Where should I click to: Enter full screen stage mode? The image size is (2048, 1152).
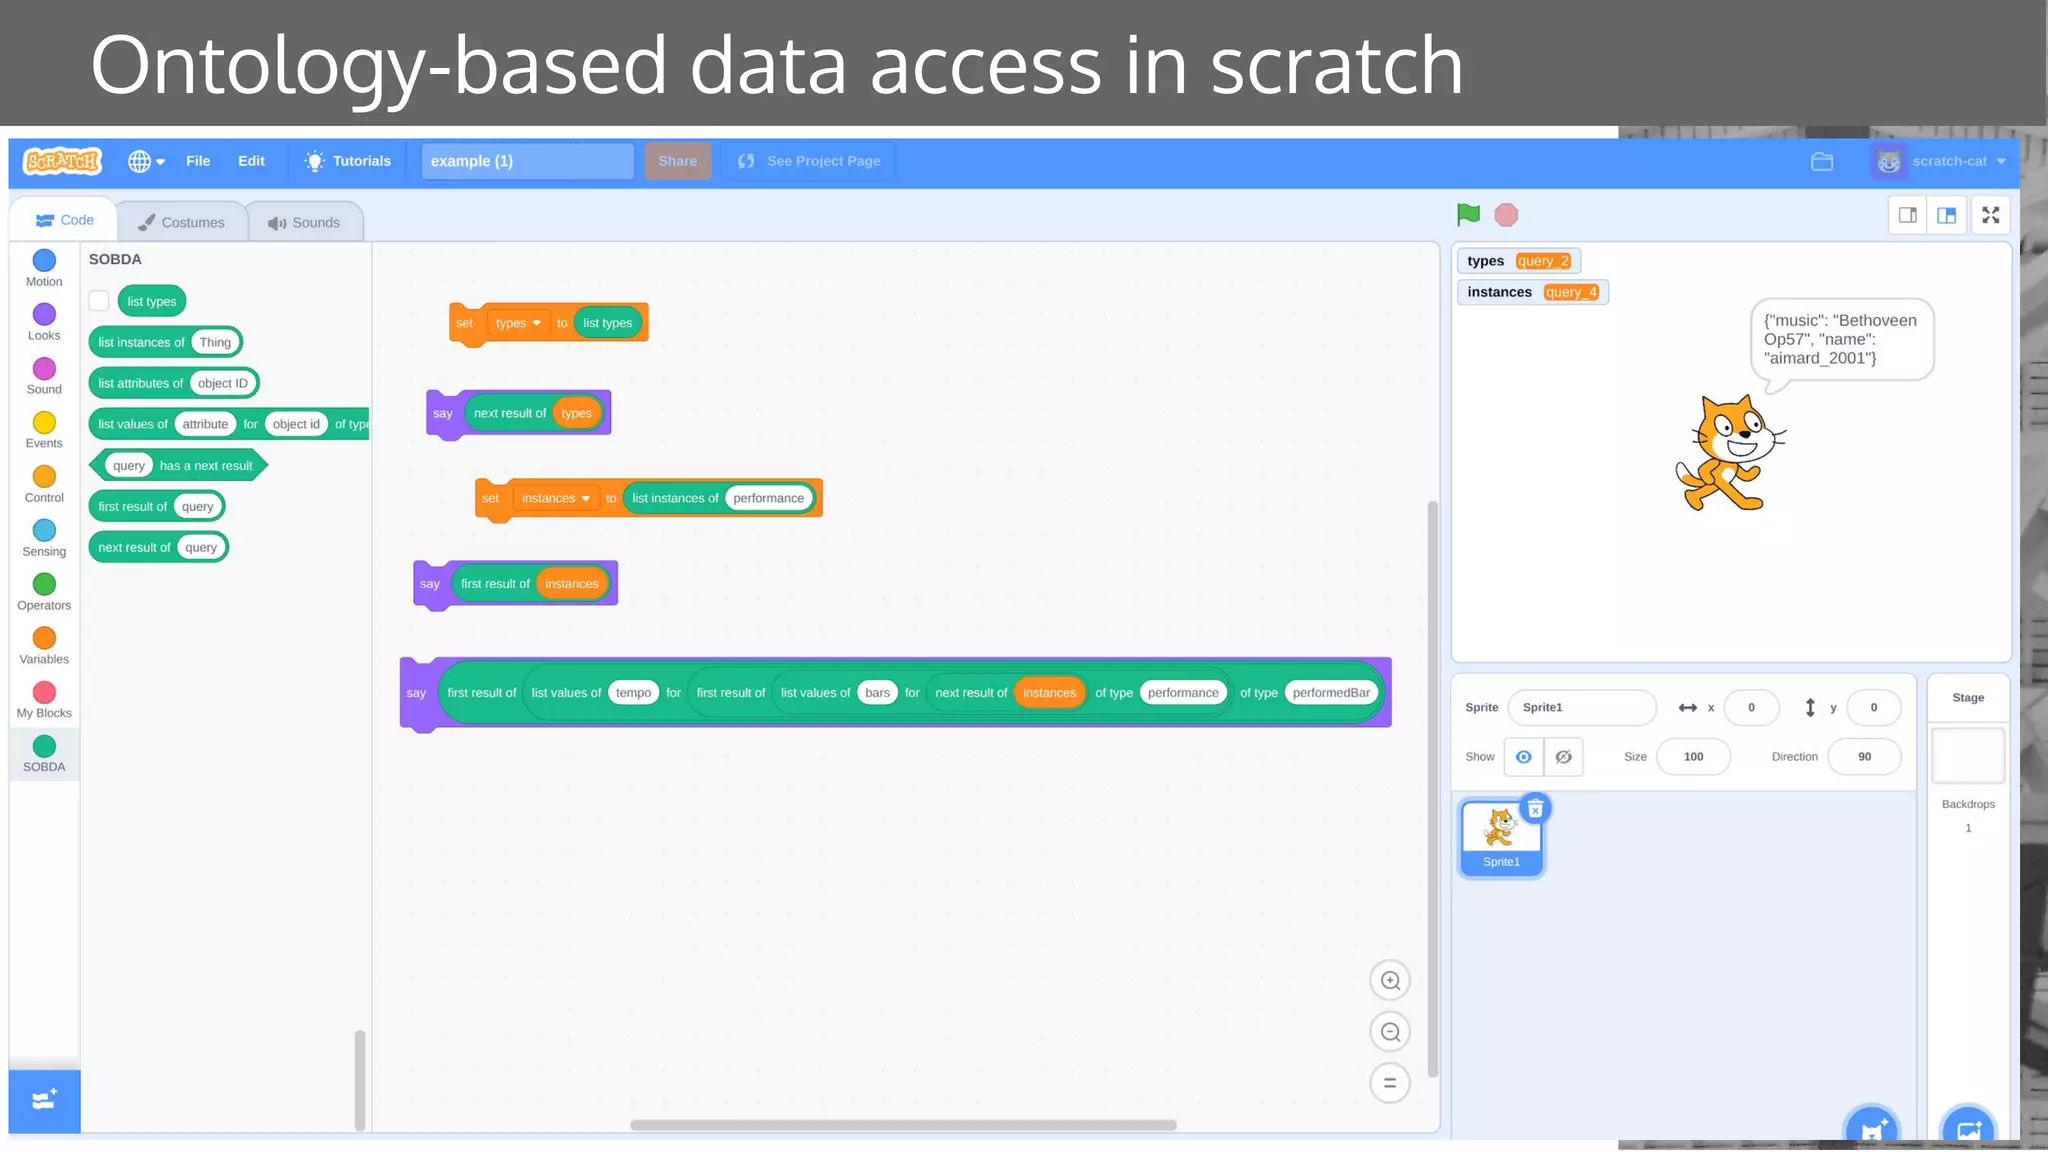[1991, 215]
